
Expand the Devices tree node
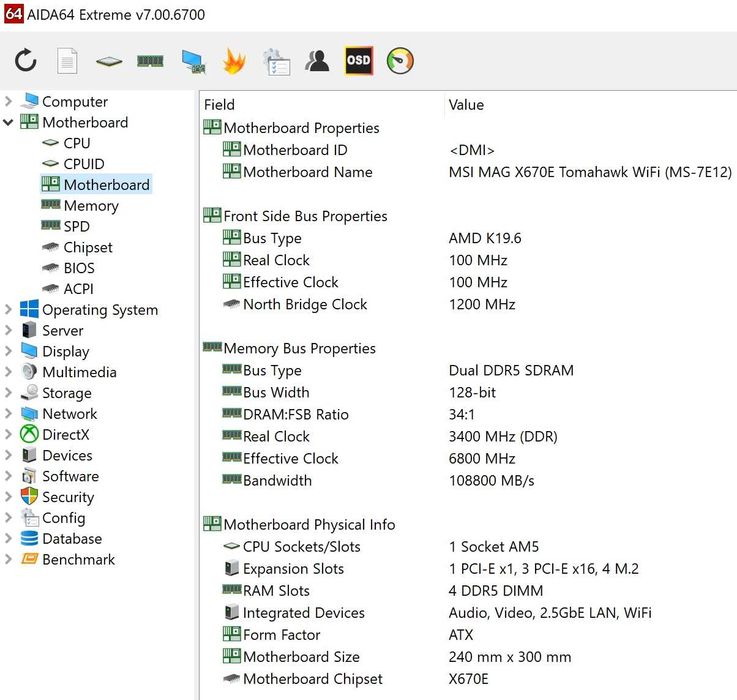[x=8, y=455]
